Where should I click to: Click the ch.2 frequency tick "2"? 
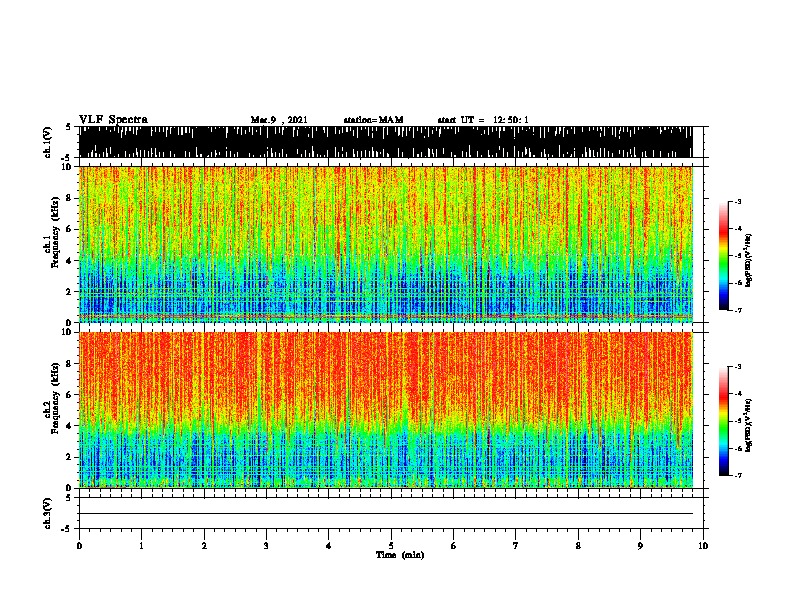[x=69, y=457]
